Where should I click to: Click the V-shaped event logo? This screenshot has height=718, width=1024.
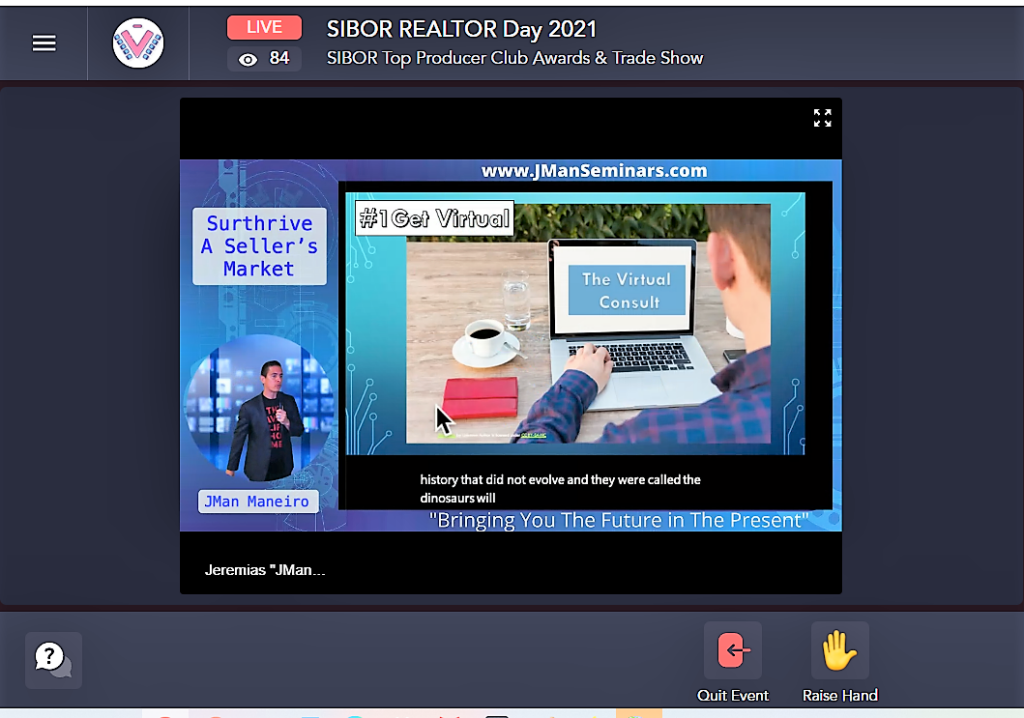(x=138, y=43)
